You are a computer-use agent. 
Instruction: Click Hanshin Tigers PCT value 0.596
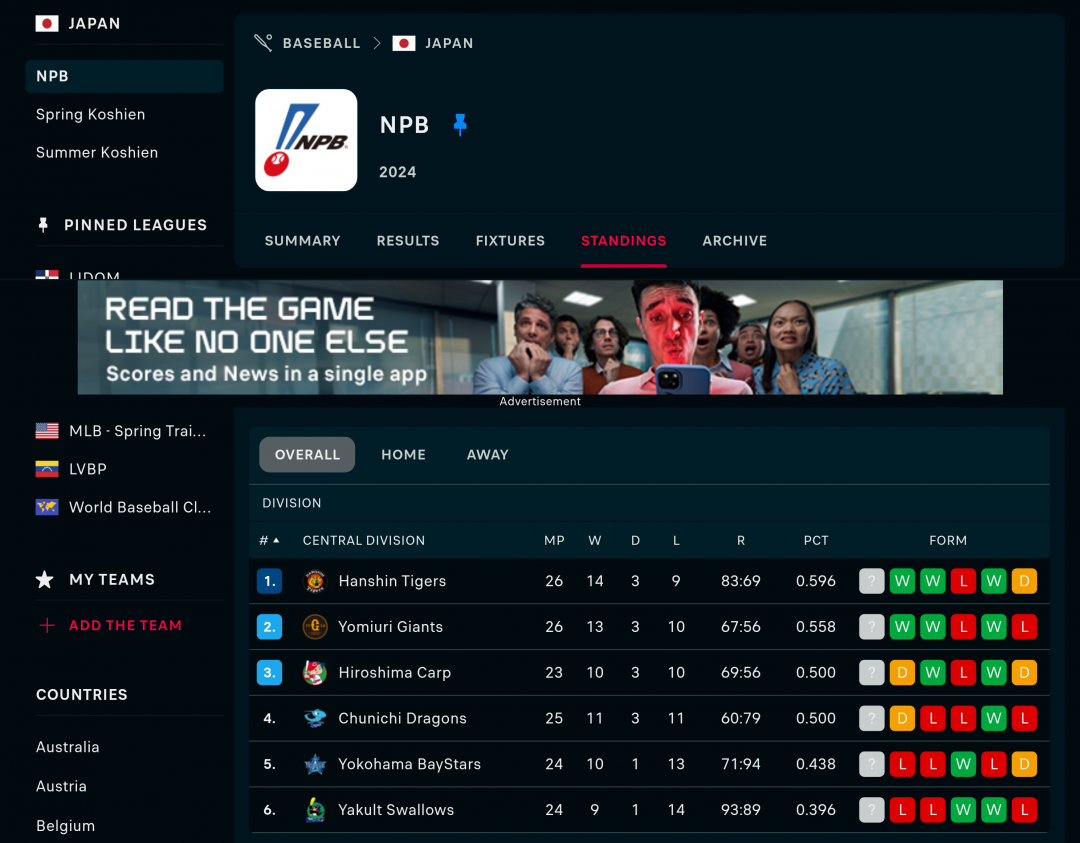coord(816,581)
